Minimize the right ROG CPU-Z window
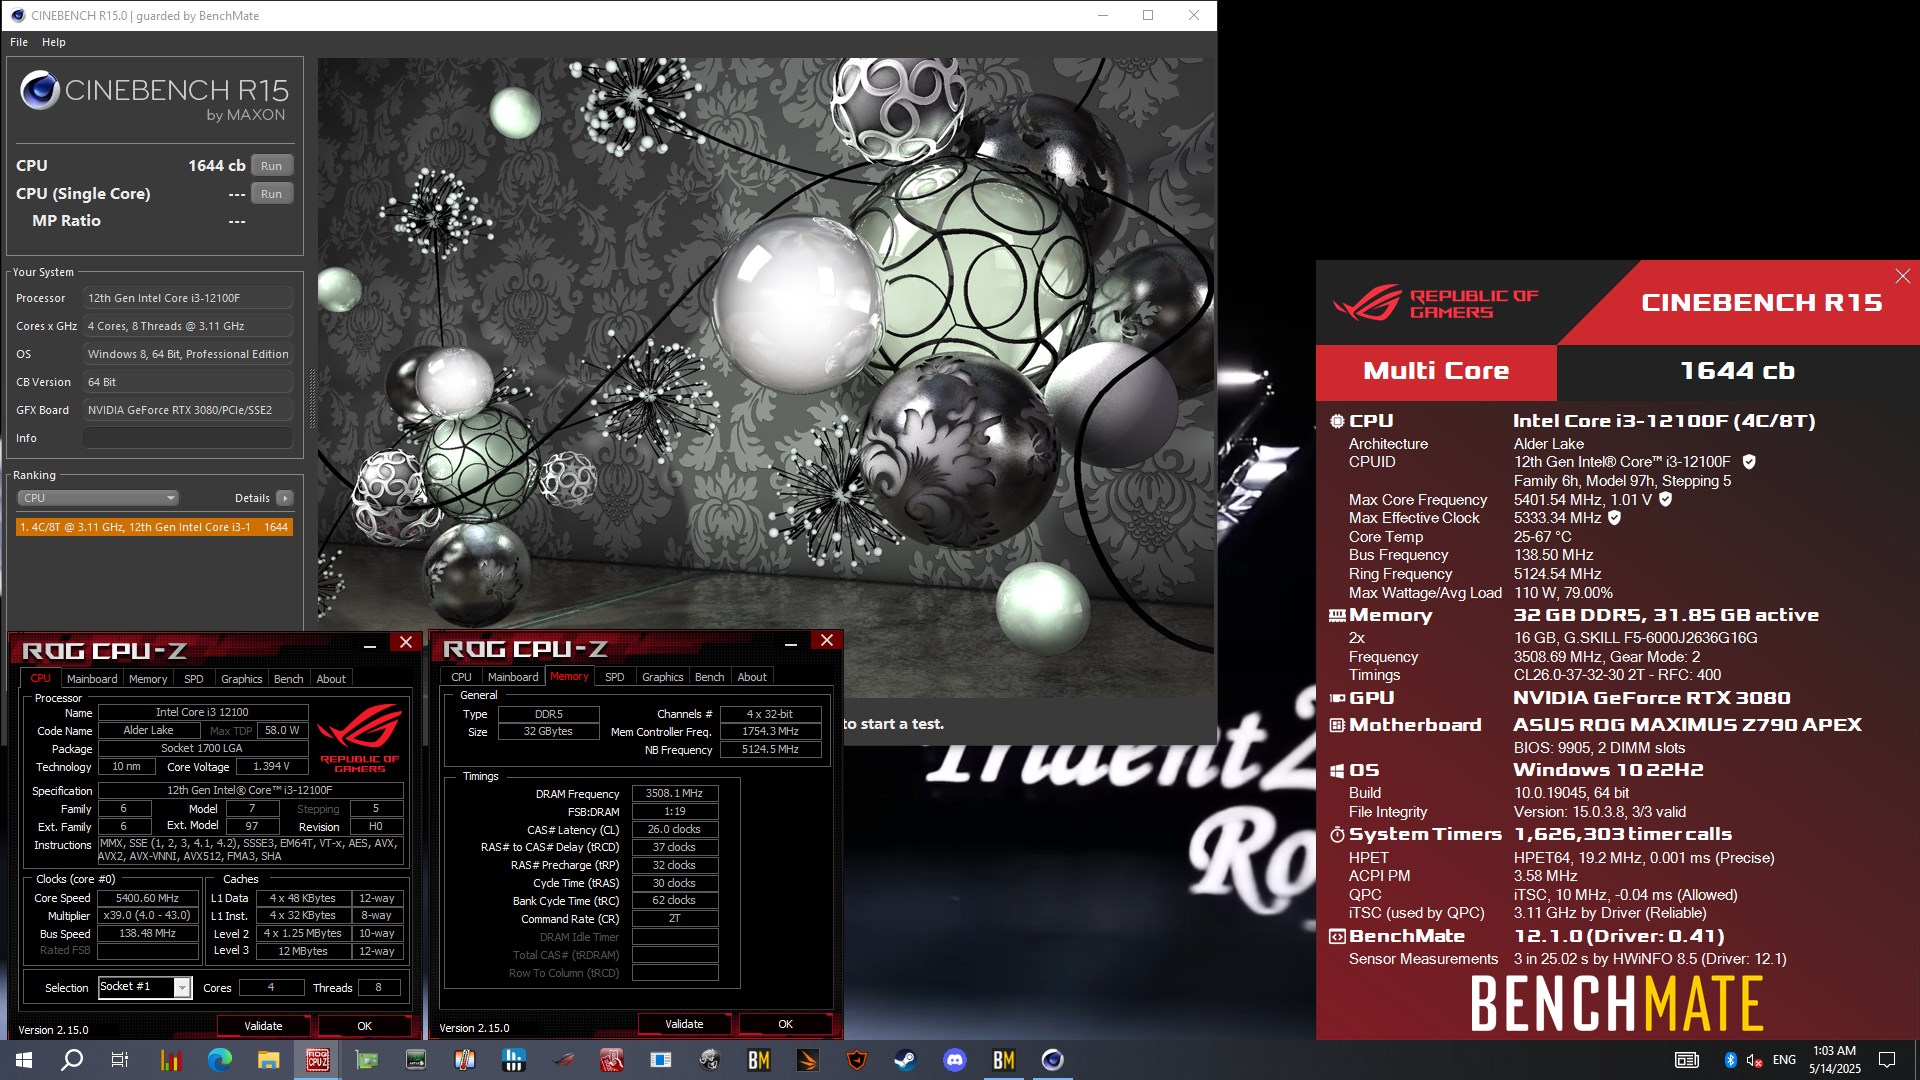Viewport: 1920px width, 1080px height. (x=791, y=643)
